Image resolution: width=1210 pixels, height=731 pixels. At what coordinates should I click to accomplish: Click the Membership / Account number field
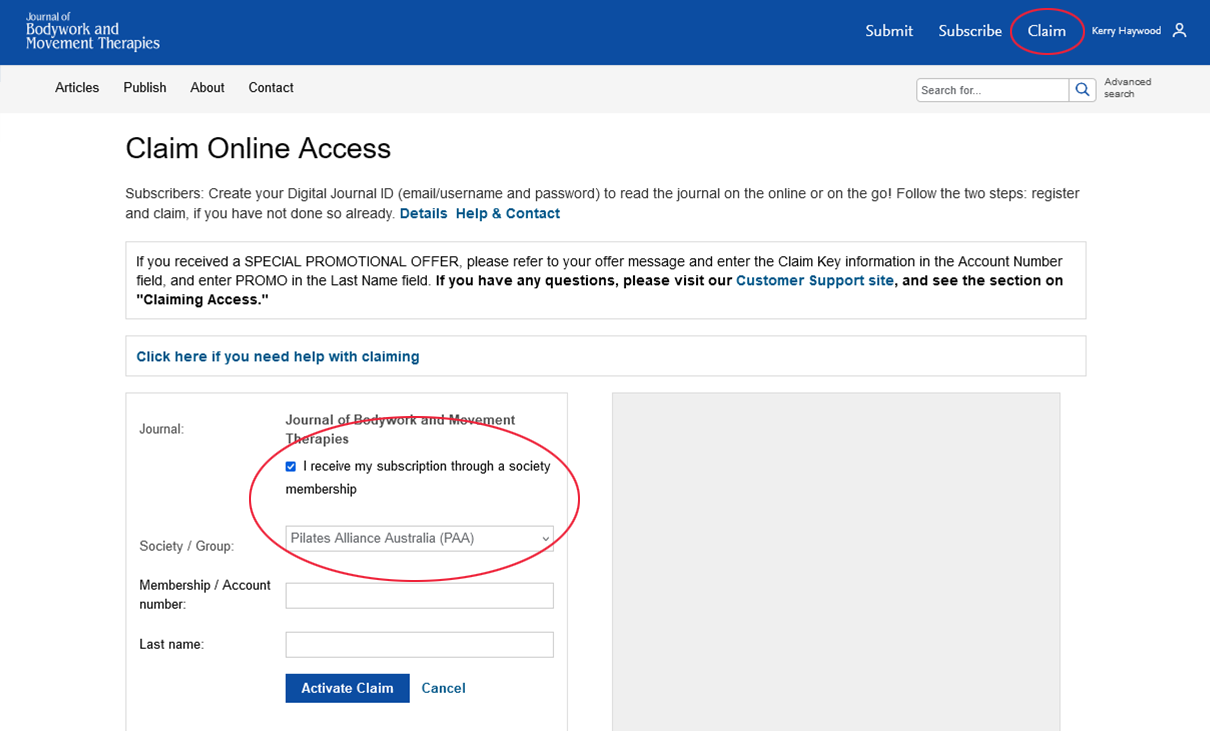[419, 596]
